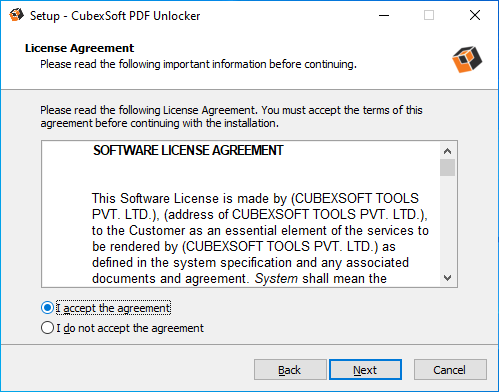Click inside the license agreement paragraph text
The height and width of the screenshot is (392, 499).
[x=260, y=238]
